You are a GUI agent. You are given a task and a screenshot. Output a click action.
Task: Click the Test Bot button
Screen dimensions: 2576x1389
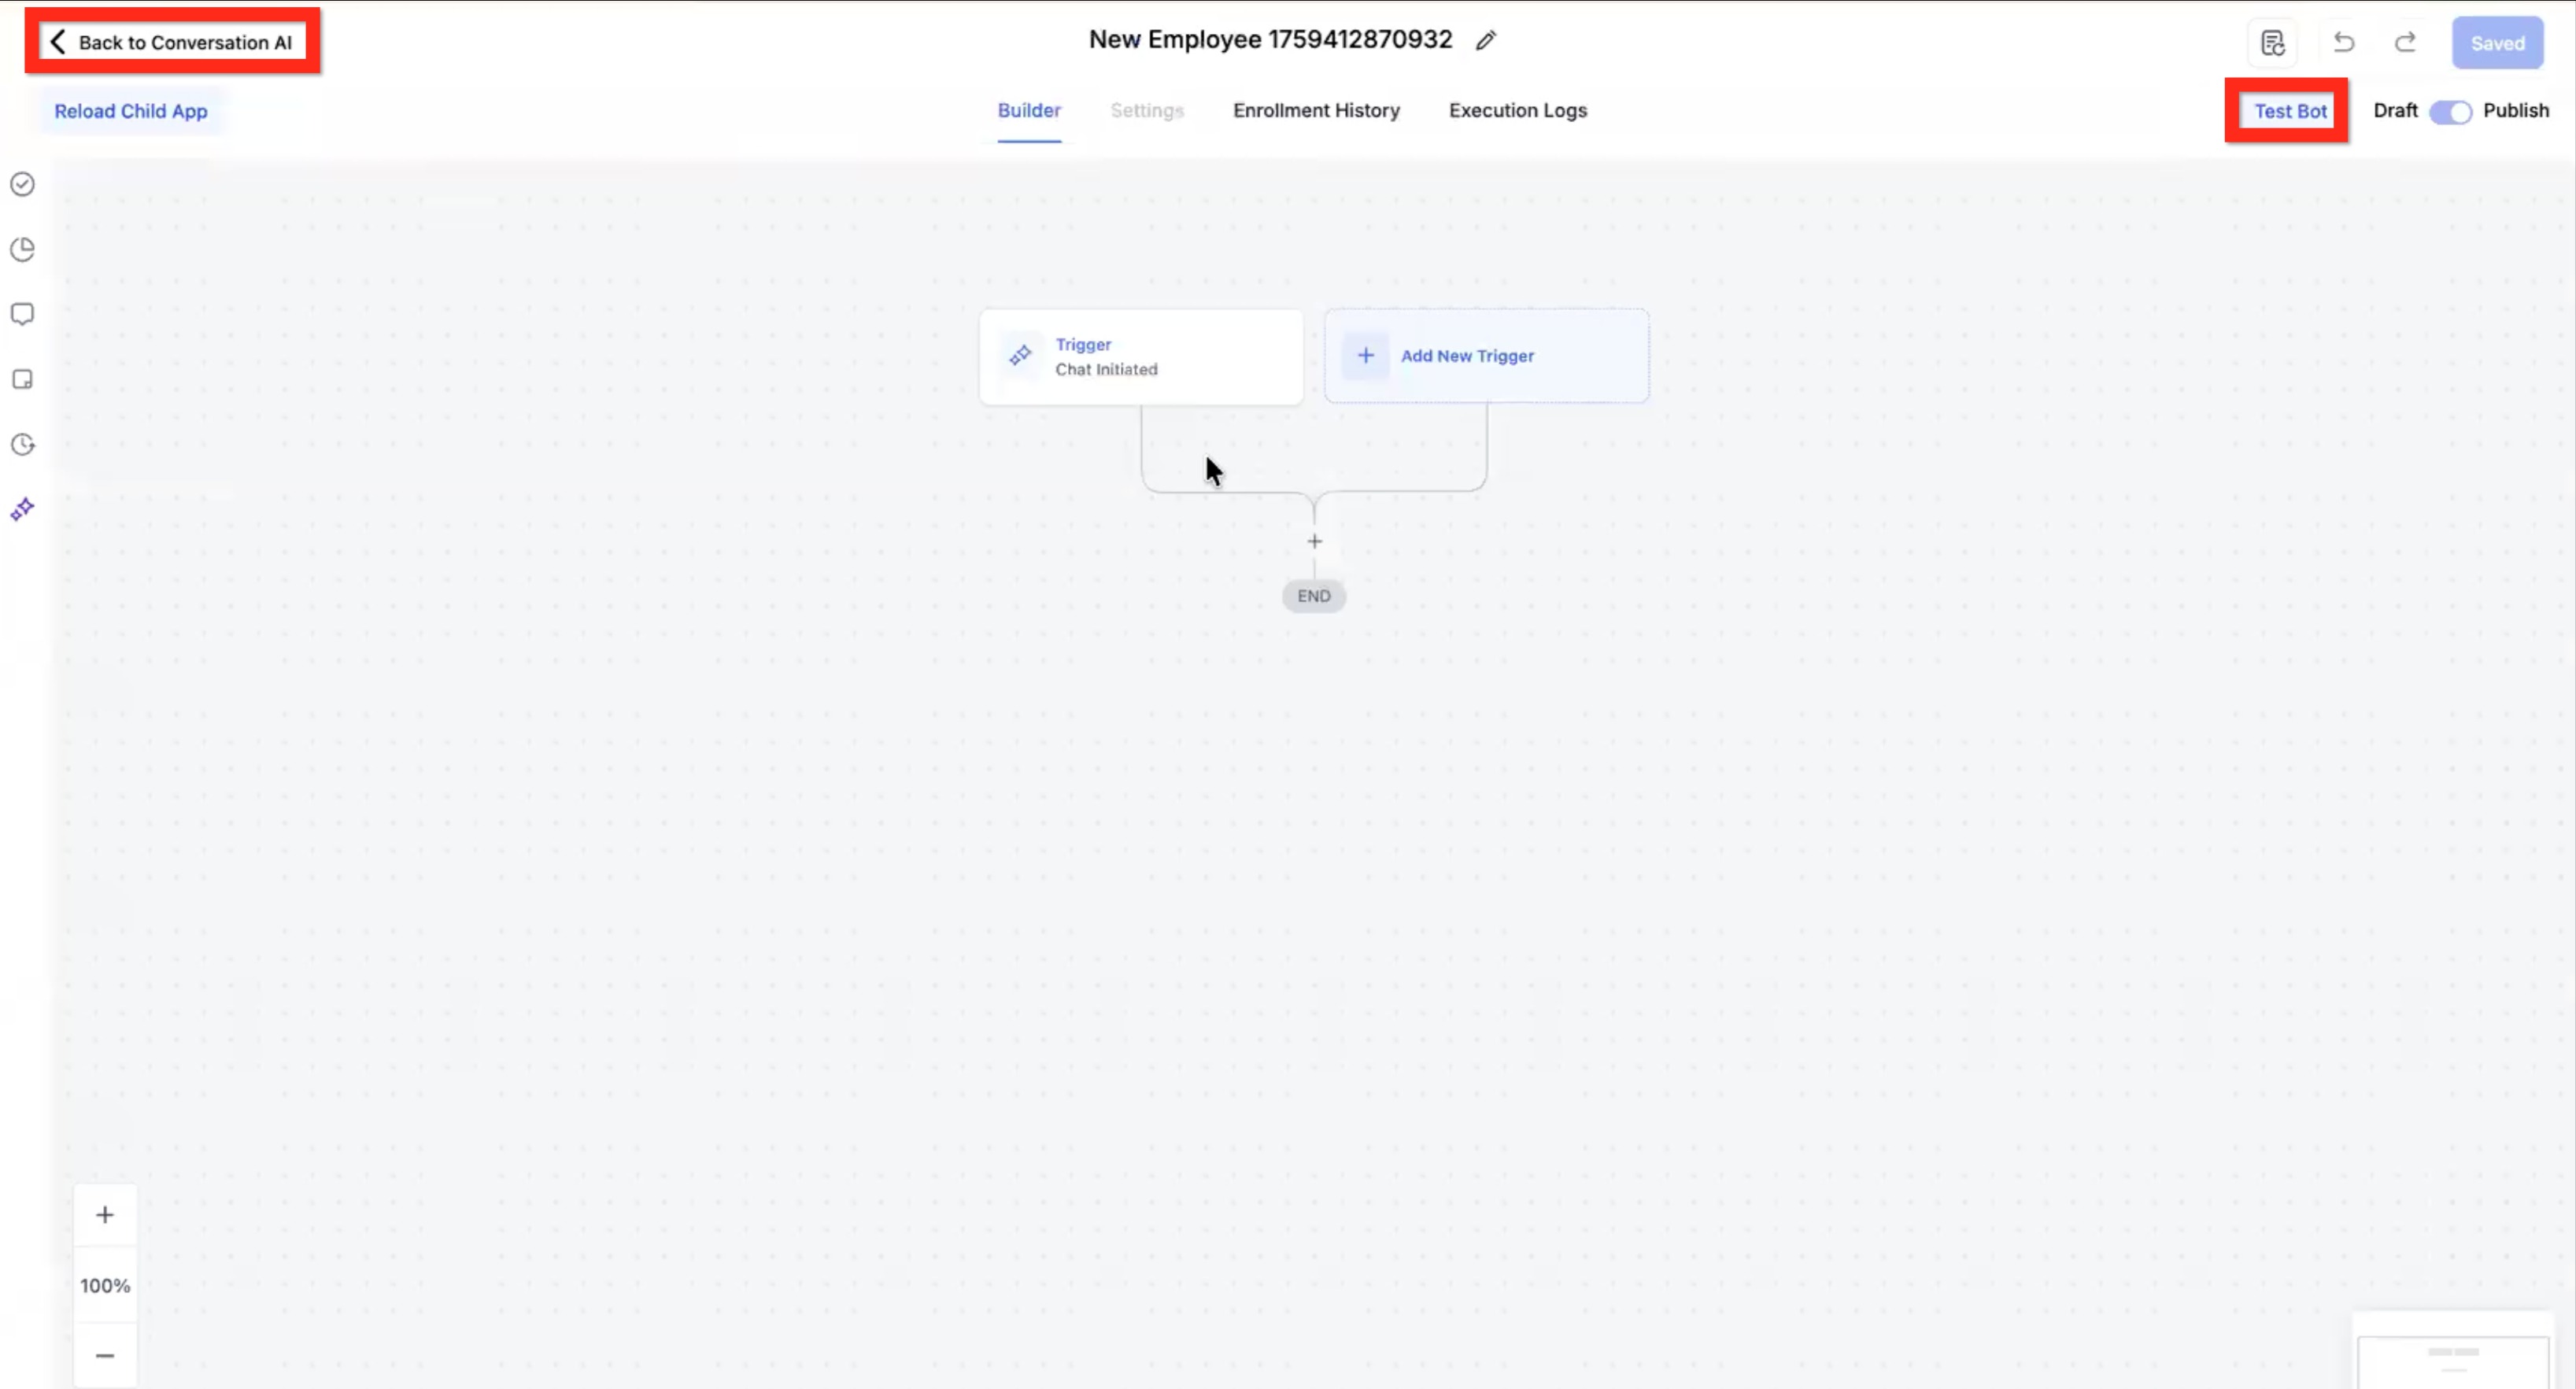2289,111
